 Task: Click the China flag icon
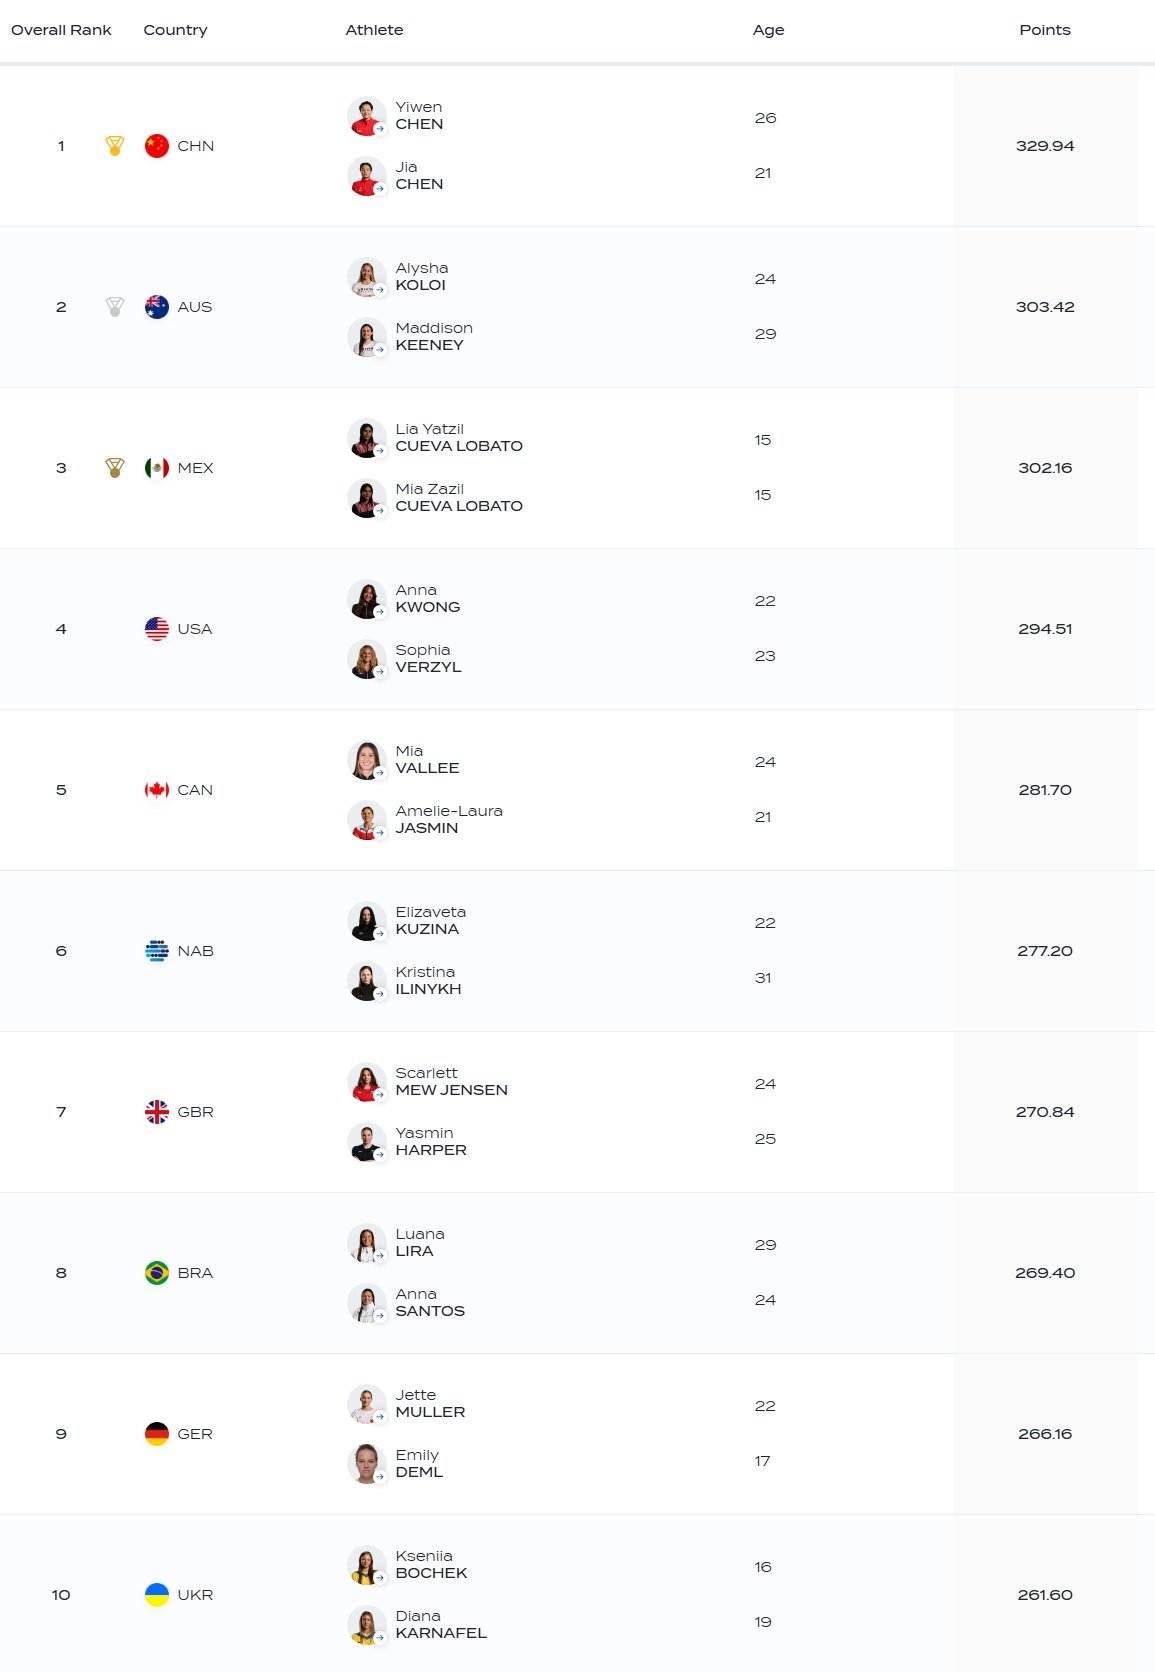click(157, 146)
